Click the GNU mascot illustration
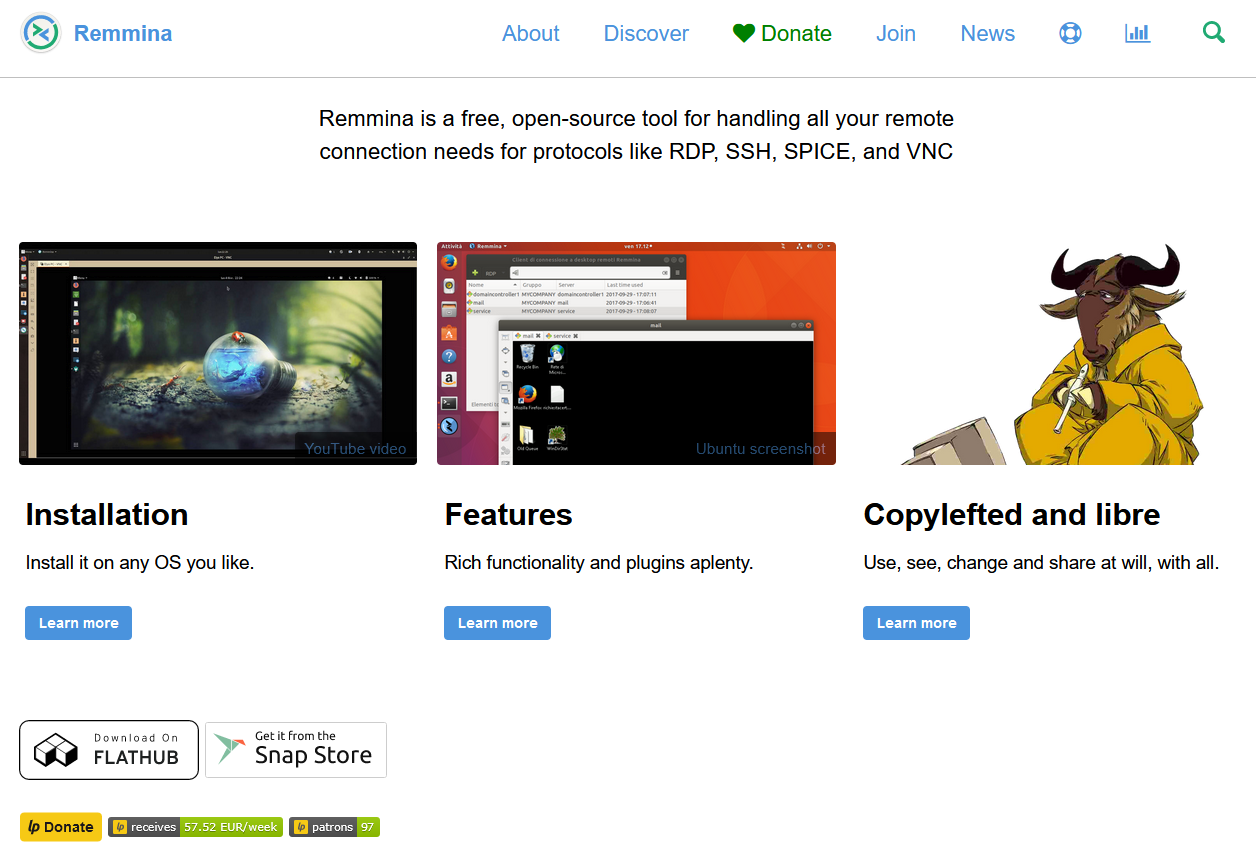Image resolution: width=1256 pixels, height=860 pixels. pos(1050,353)
